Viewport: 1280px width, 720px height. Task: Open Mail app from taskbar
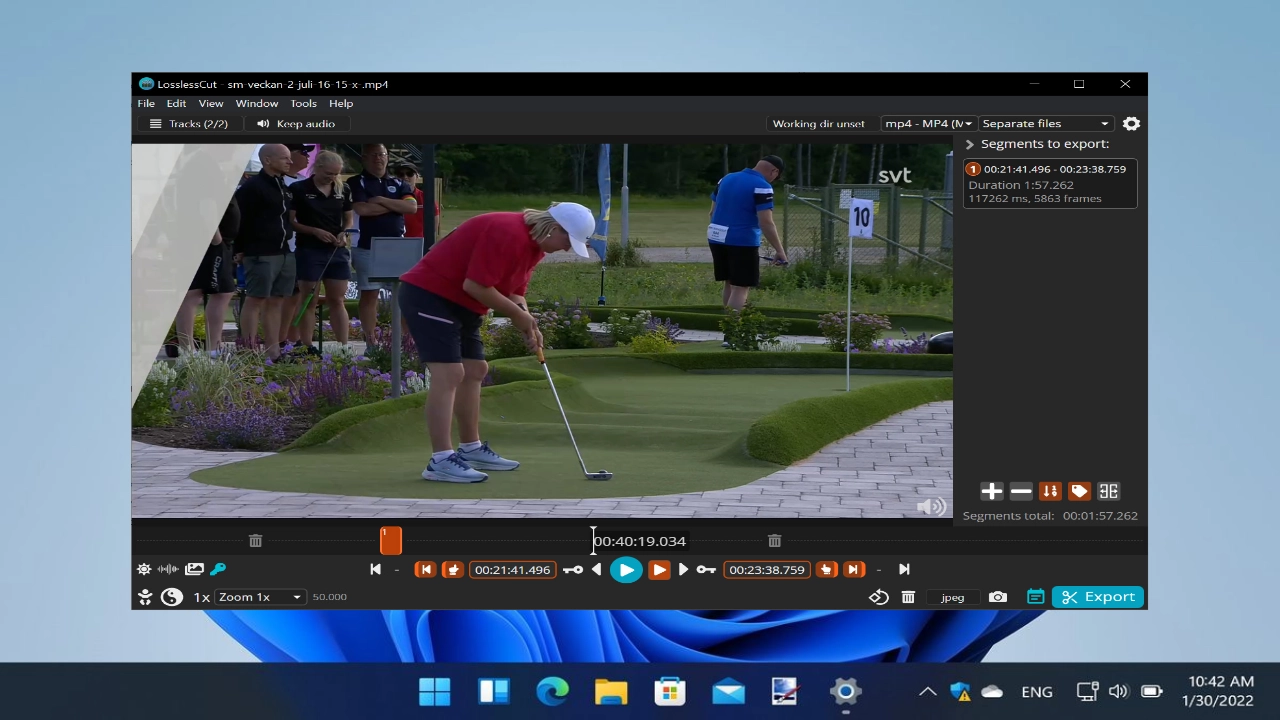coord(728,691)
